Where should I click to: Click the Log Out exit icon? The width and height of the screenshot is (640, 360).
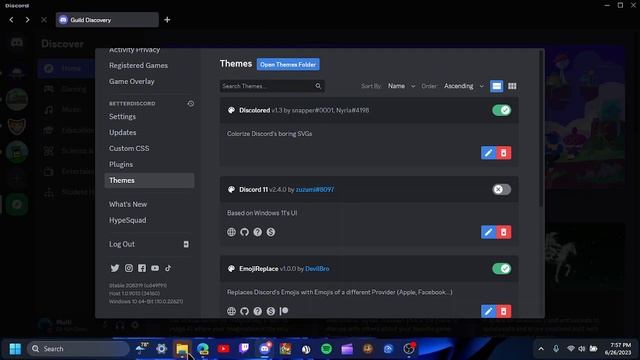pyautogui.click(x=186, y=244)
